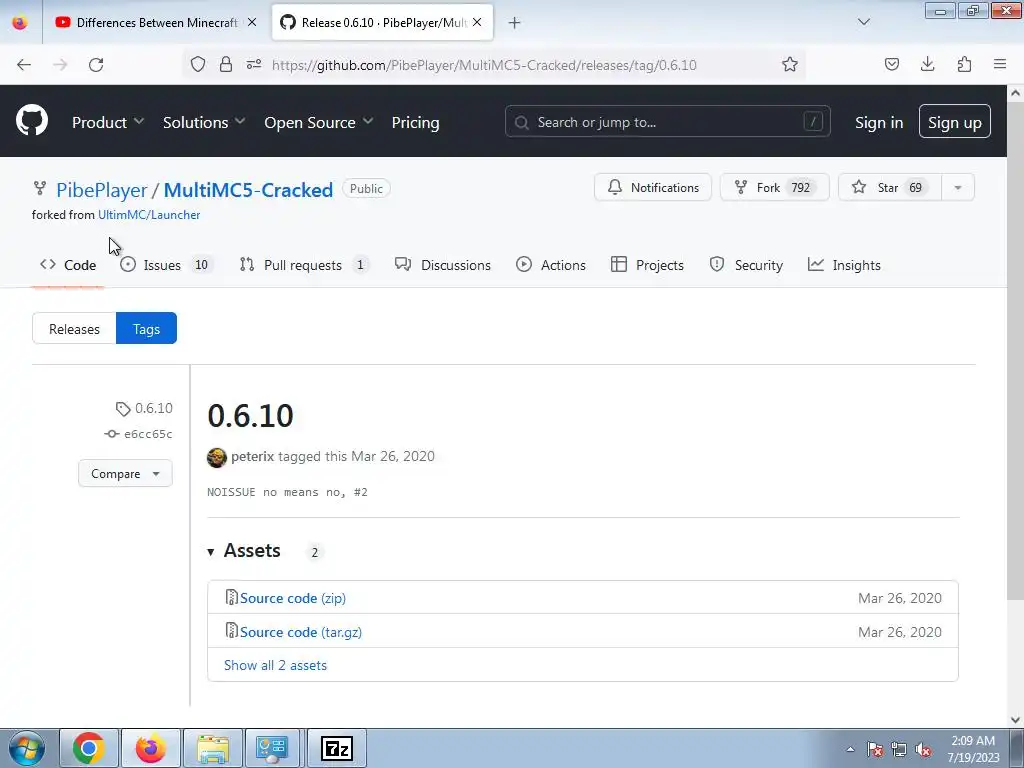
Task: Open Chrome from the taskbar
Action: pos(89,748)
